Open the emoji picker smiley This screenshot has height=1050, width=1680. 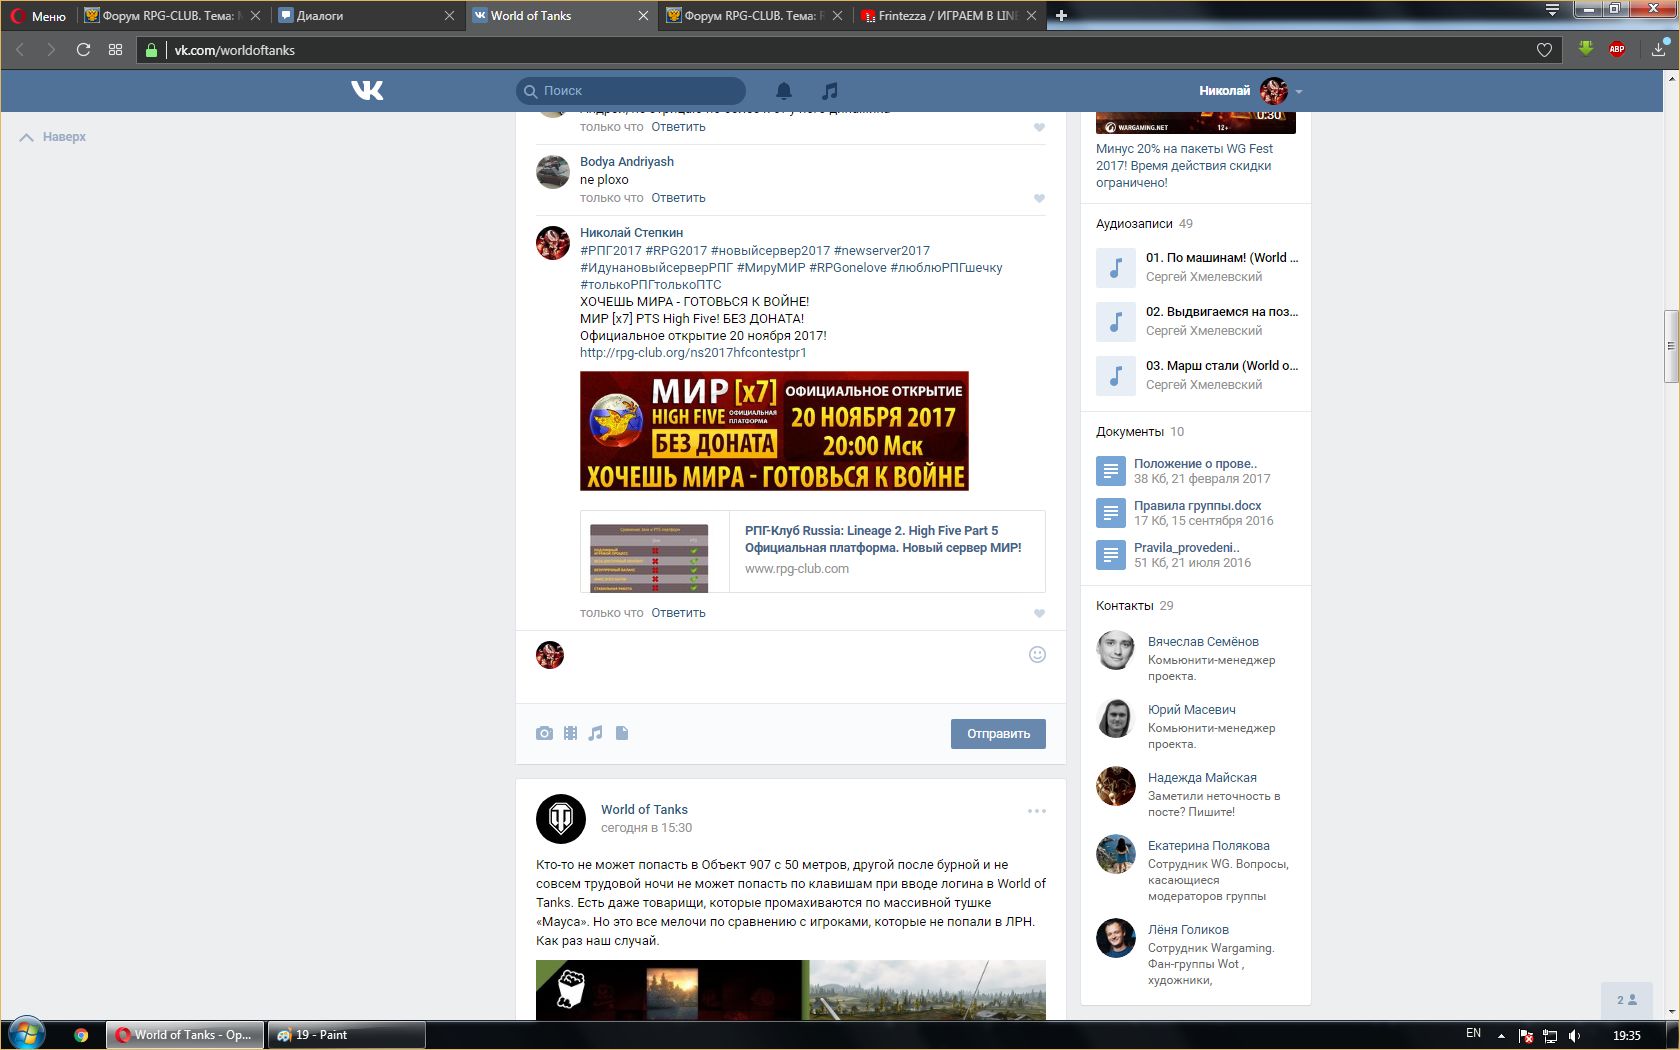[1037, 654]
